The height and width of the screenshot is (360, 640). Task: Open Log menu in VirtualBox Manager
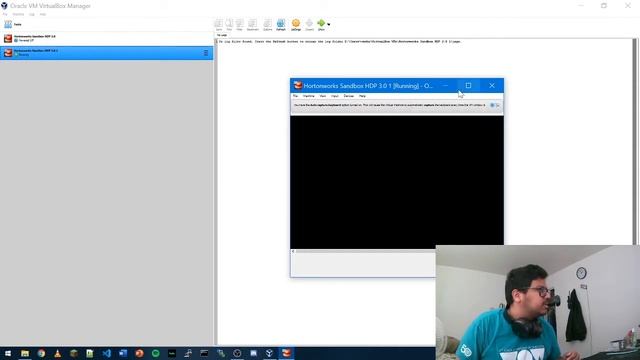32,14
